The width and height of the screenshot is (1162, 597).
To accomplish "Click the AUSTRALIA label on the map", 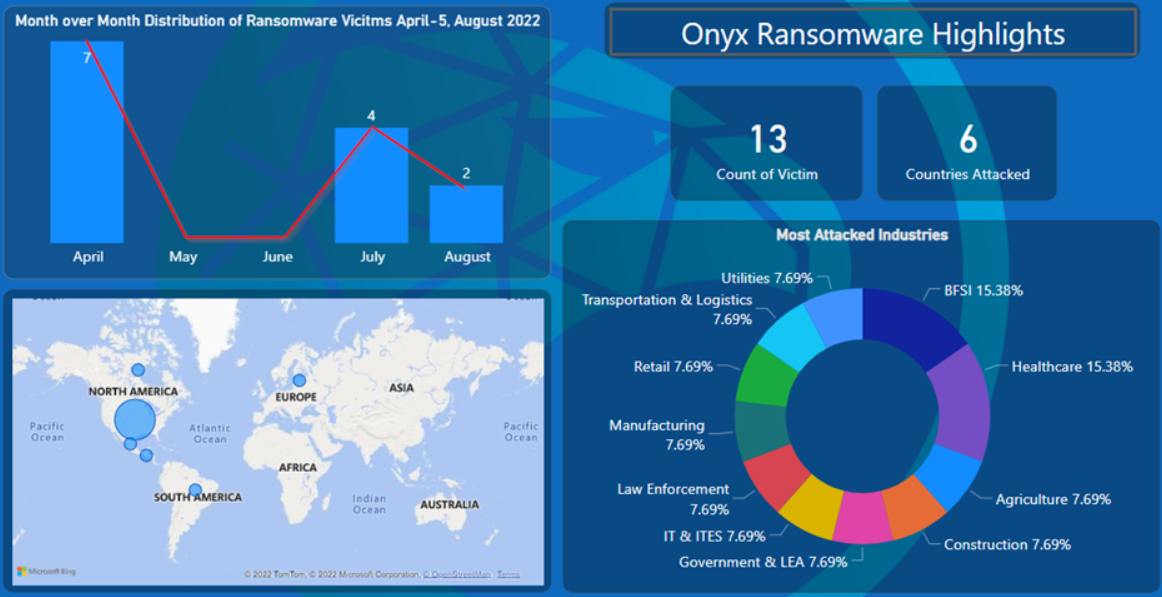I will click(x=449, y=504).
